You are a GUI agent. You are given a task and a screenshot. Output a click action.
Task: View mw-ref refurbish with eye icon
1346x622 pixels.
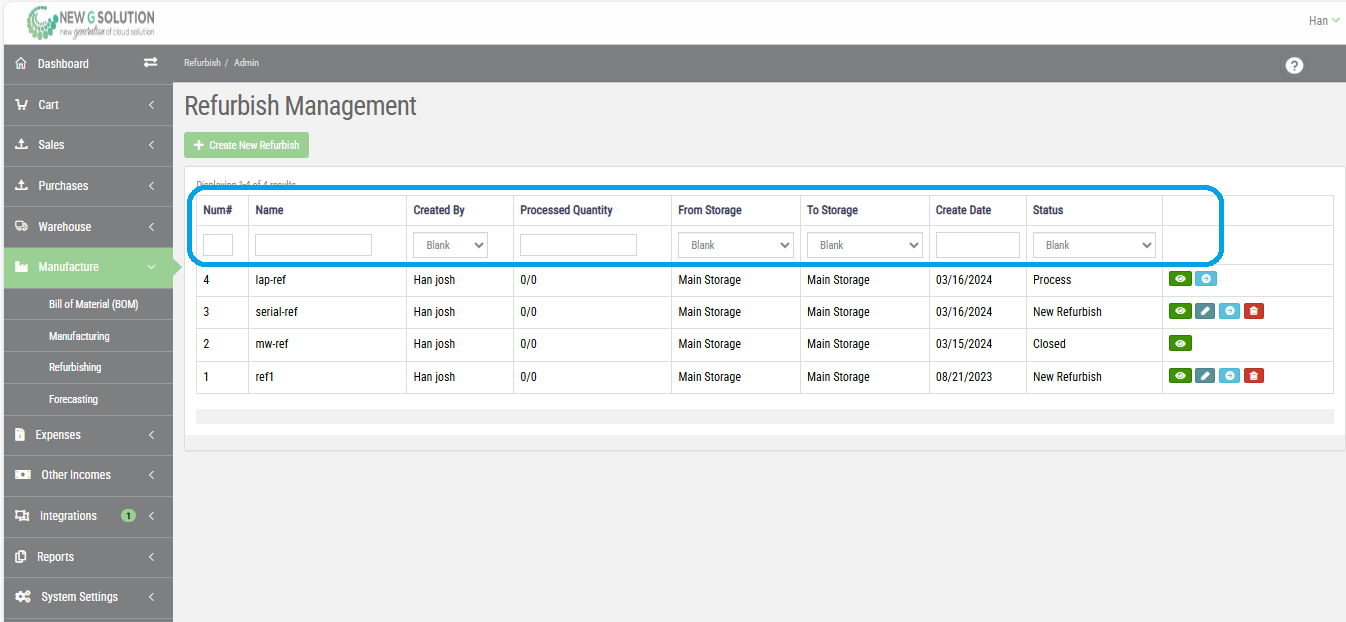pyautogui.click(x=1180, y=343)
